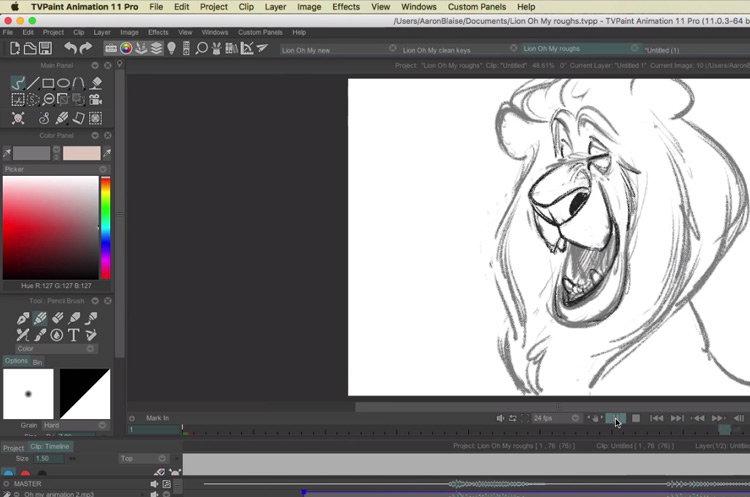Open the Effects menu in macOS menu bar
Viewport: 750px width, 497px height.
point(346,7)
